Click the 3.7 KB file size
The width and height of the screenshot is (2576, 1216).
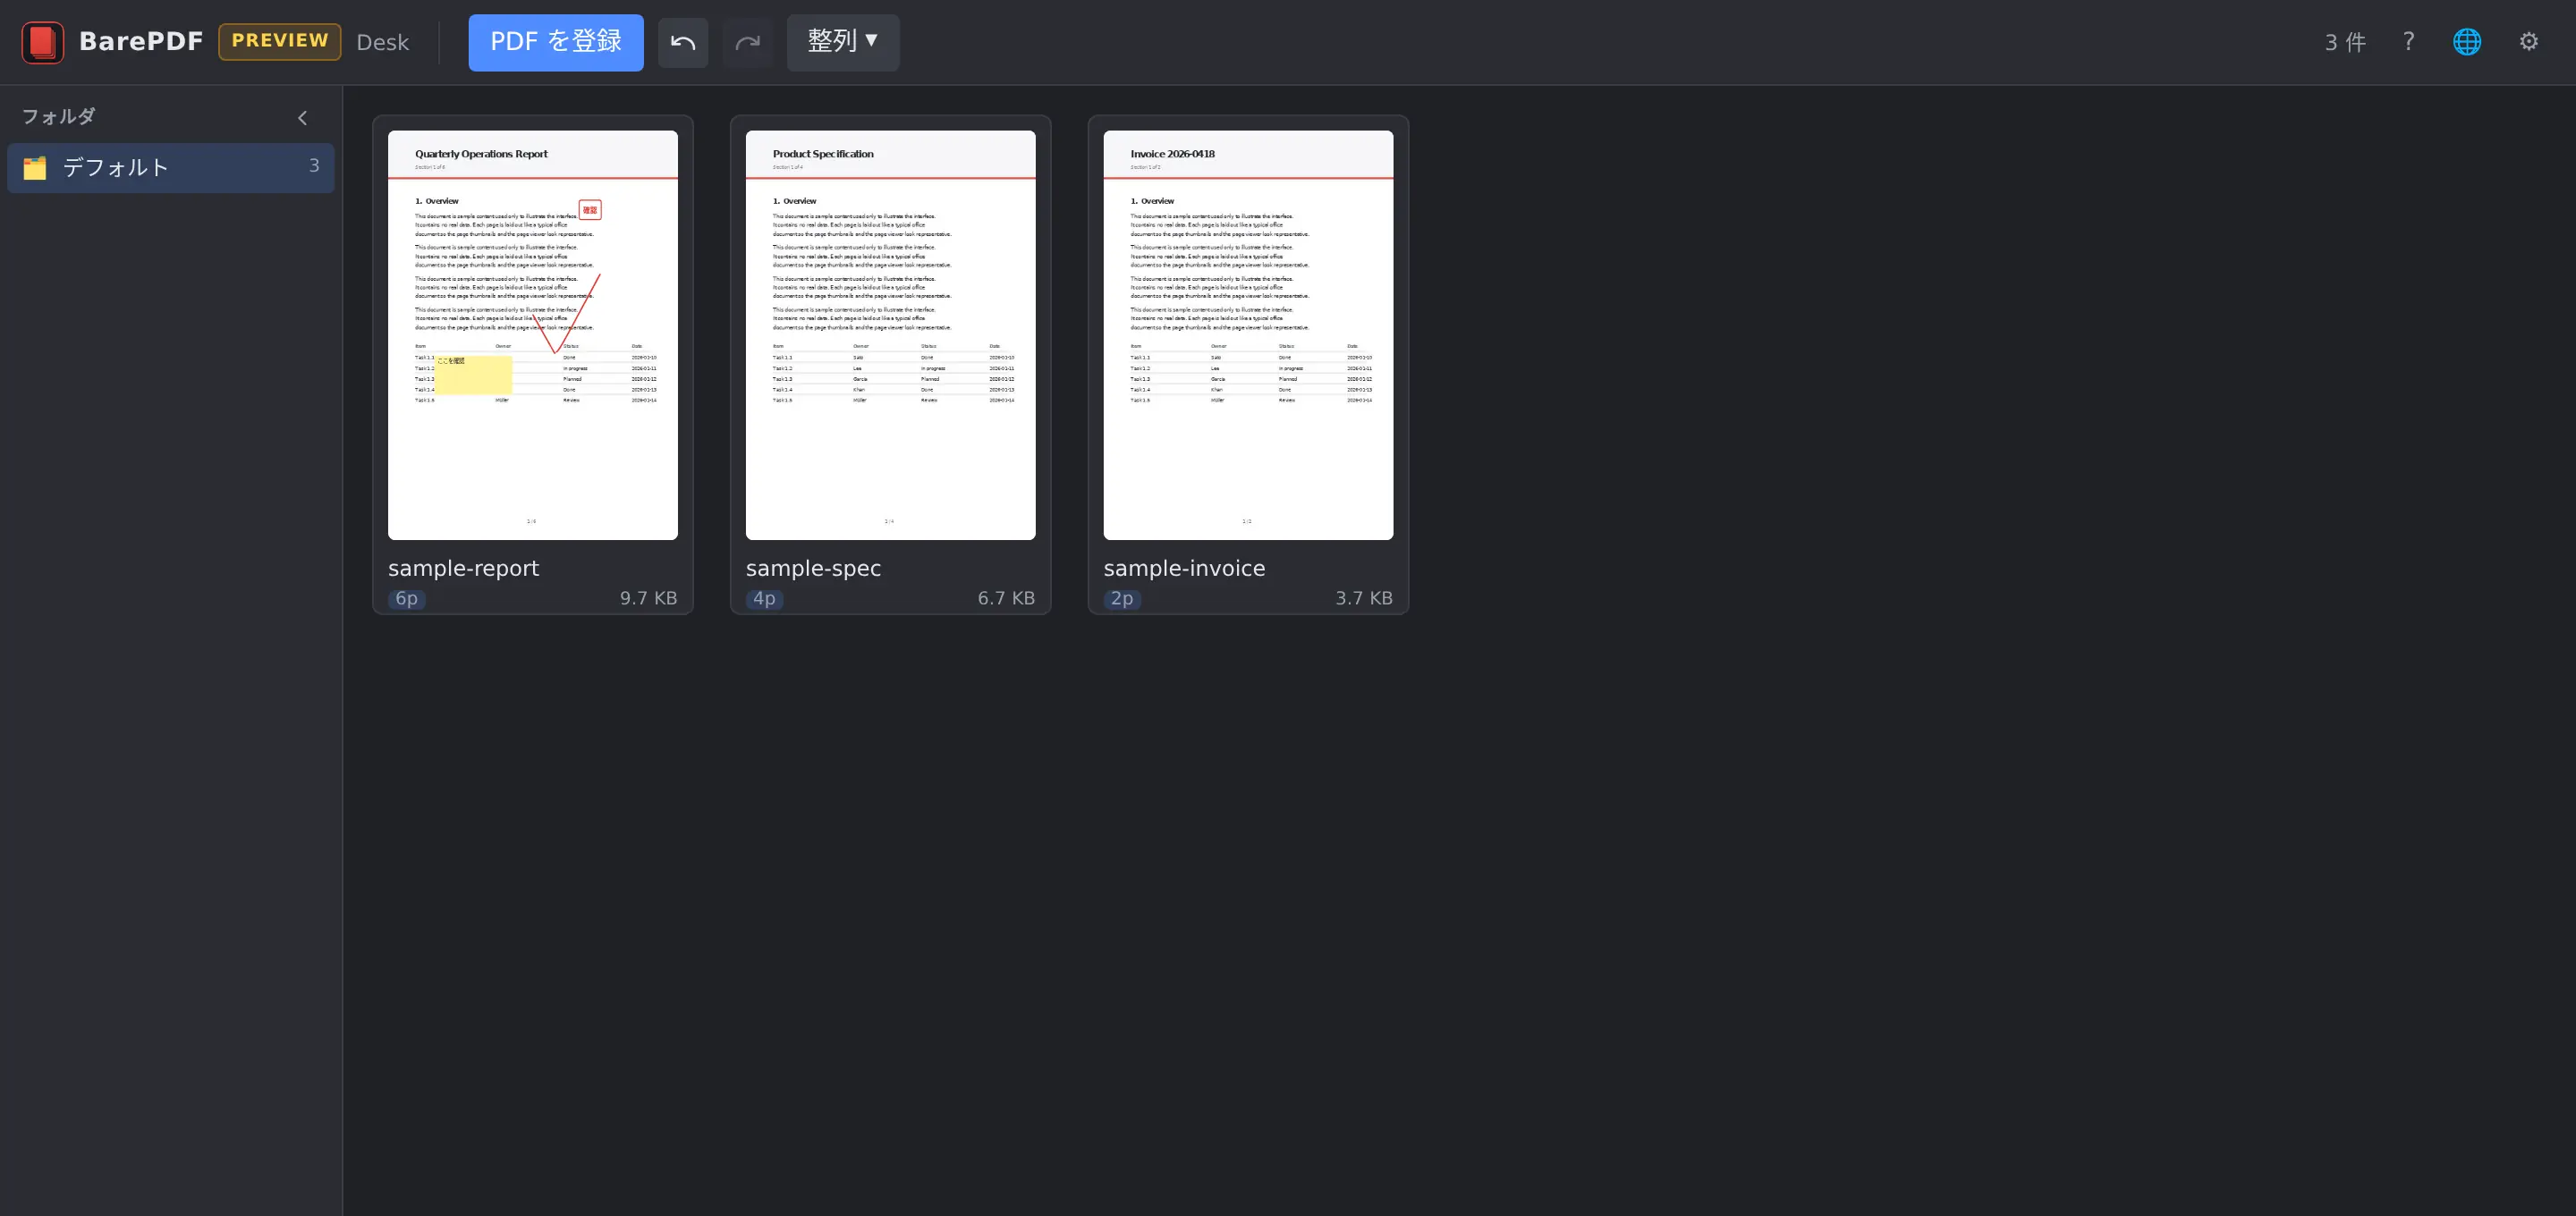(1364, 598)
